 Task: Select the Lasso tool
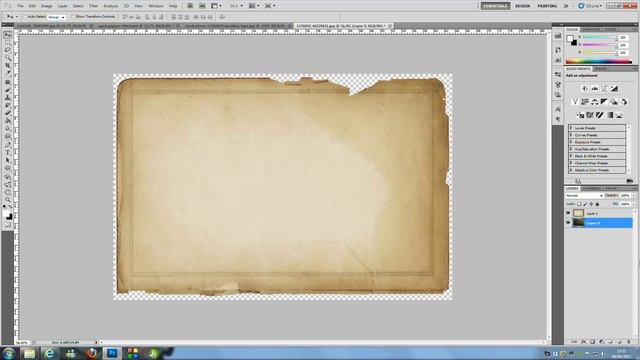pos(8,50)
